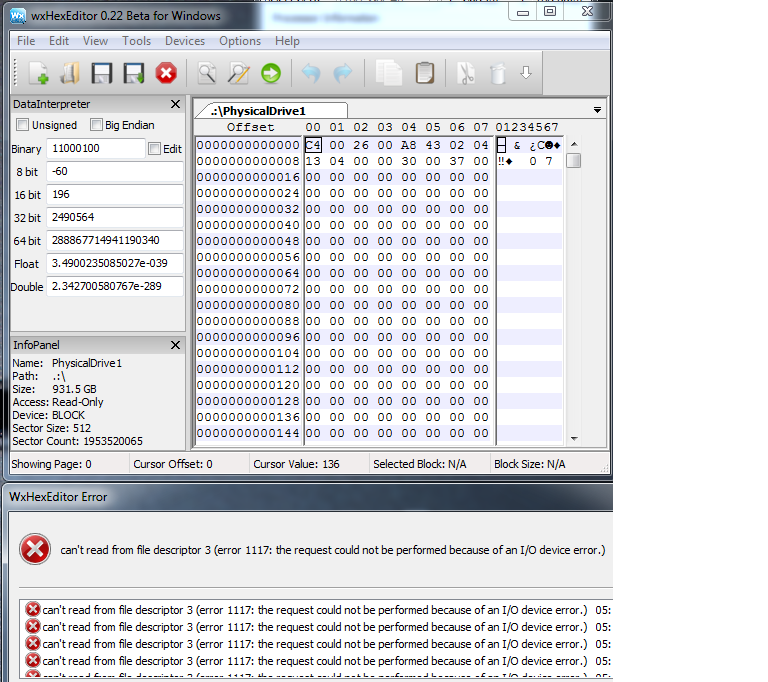Click offset row 000000000144
768x682 pixels.
click(248, 433)
